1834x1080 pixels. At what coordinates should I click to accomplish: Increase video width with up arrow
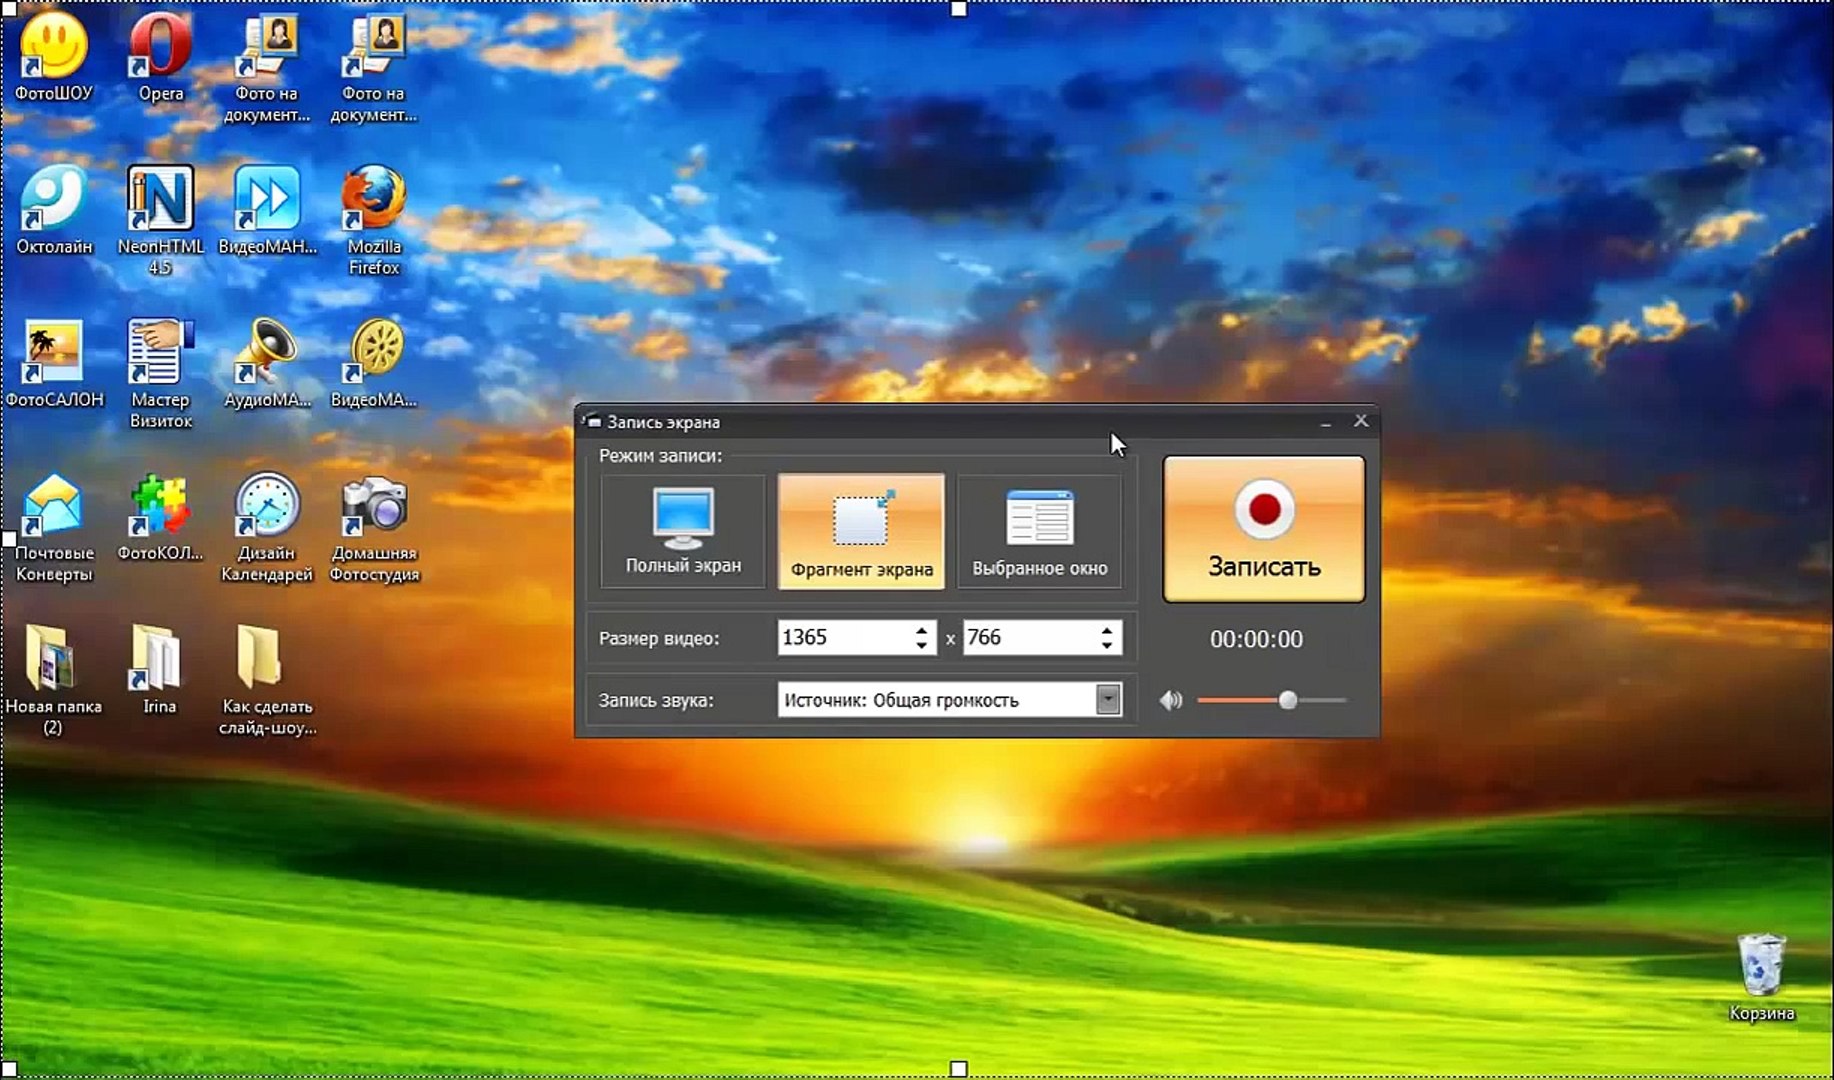click(921, 630)
